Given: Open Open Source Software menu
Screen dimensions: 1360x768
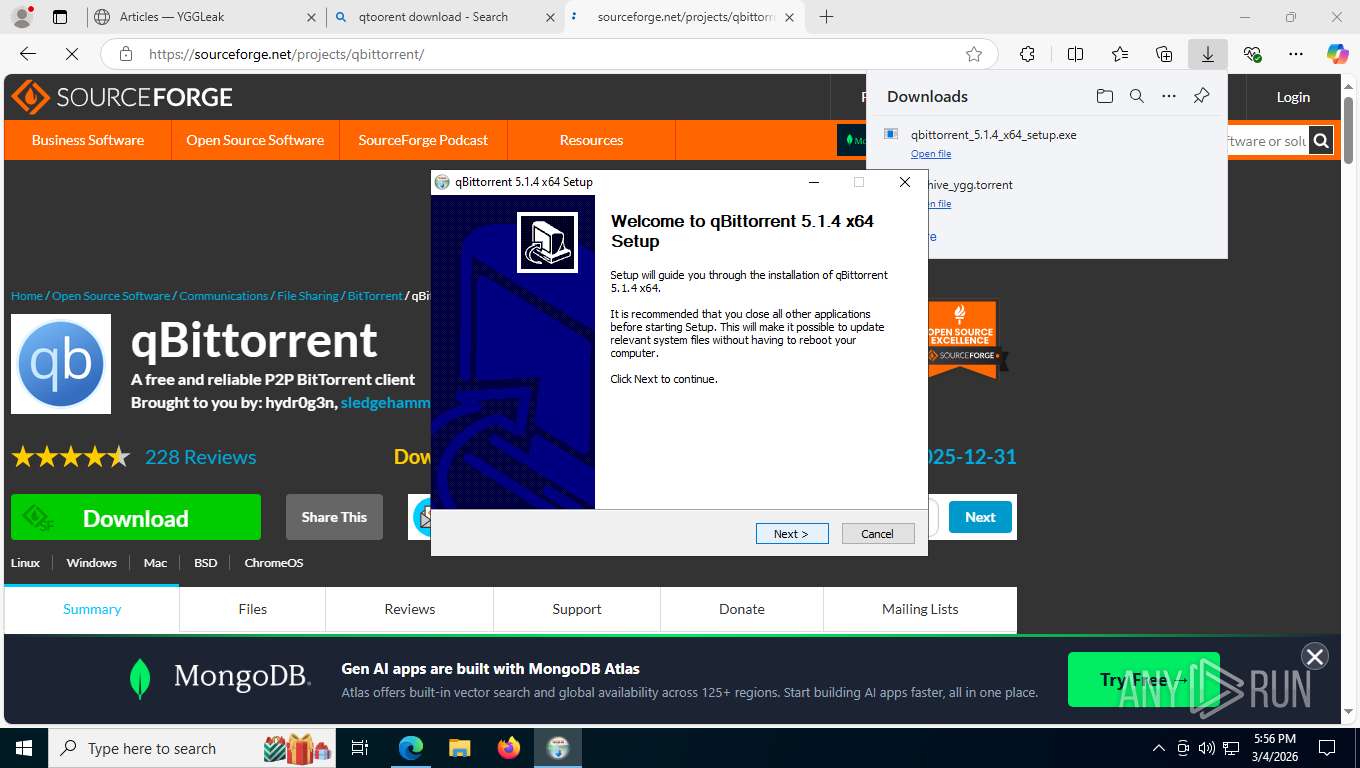Looking at the screenshot, I should click(255, 140).
